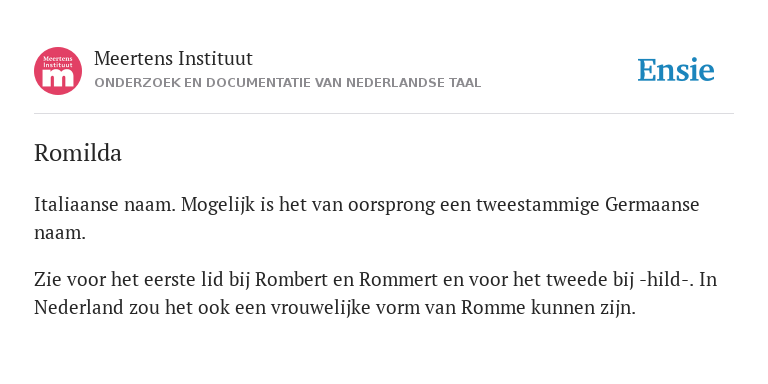The image size is (768, 384).
Task: Click the horizontal divider line below the header
Action: tap(384, 114)
